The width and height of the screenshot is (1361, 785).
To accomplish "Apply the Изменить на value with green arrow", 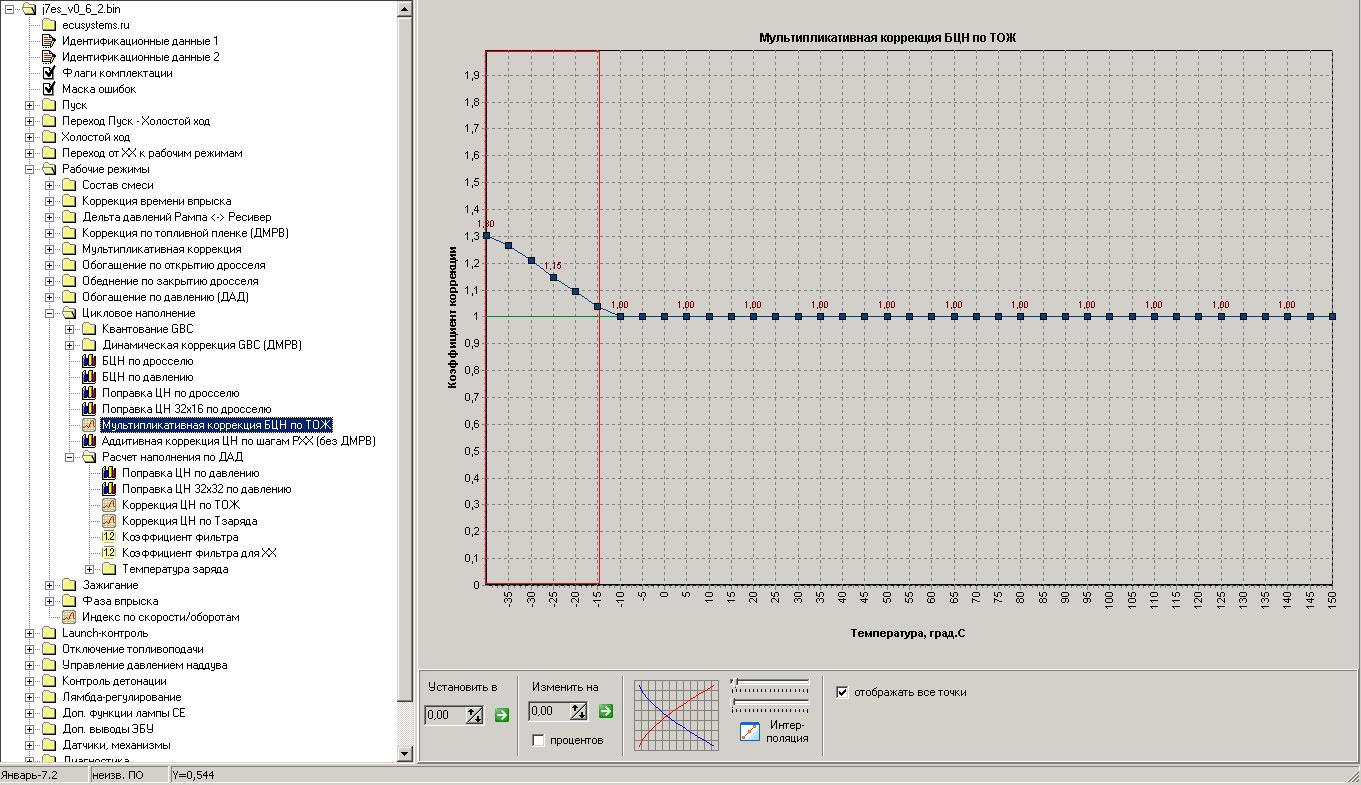I will pyautogui.click(x=605, y=711).
